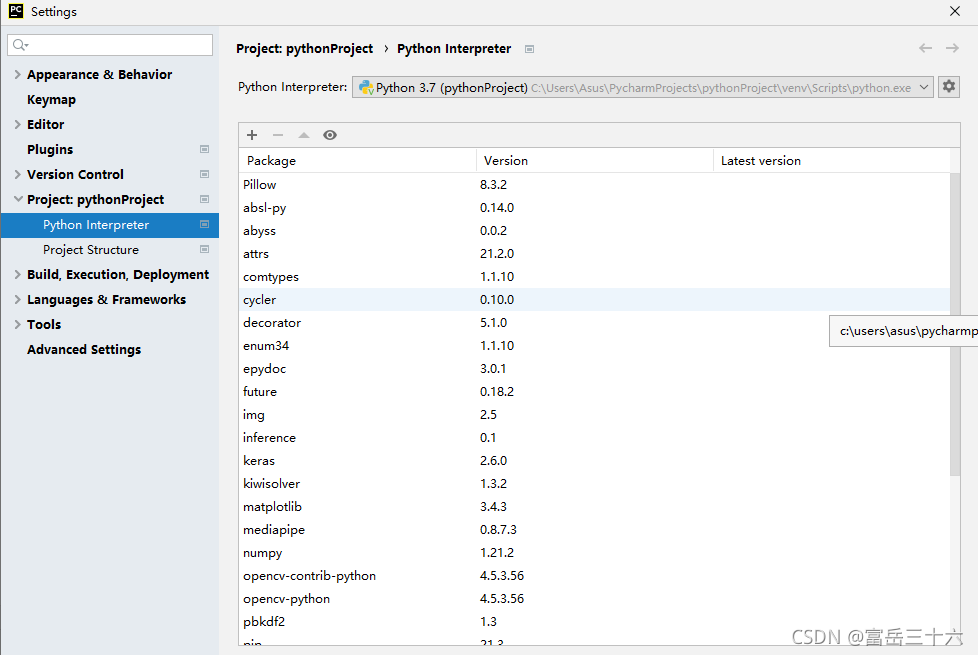
Task: Click the PyCharm logo in title bar
Action: click(16, 11)
